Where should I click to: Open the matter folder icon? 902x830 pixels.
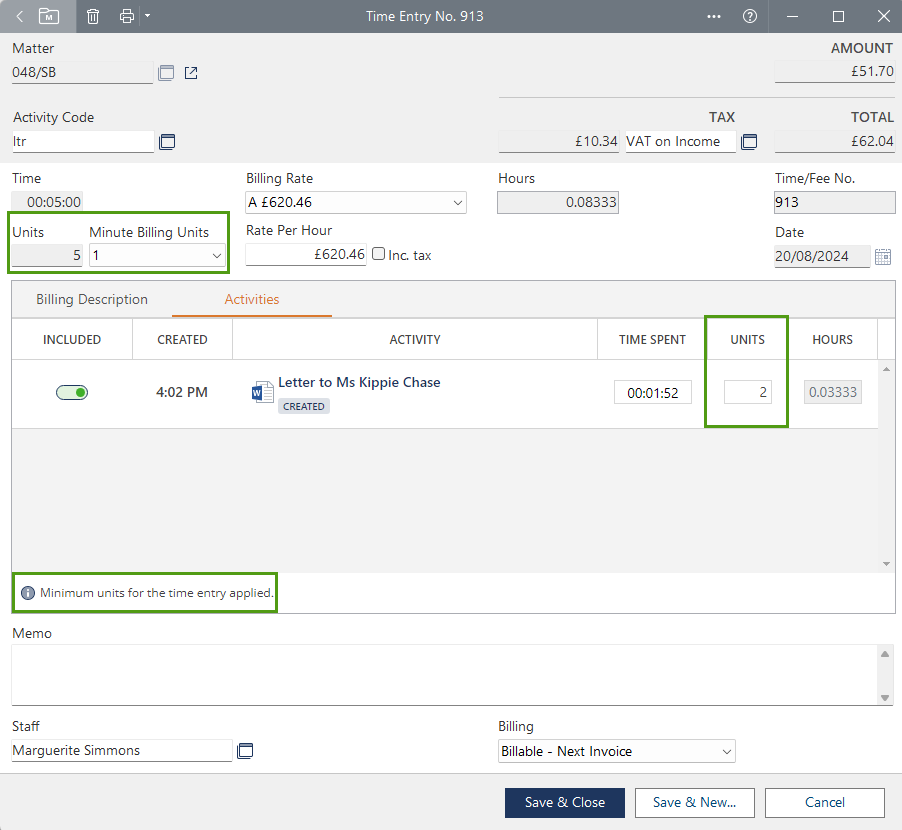click(x=49, y=16)
